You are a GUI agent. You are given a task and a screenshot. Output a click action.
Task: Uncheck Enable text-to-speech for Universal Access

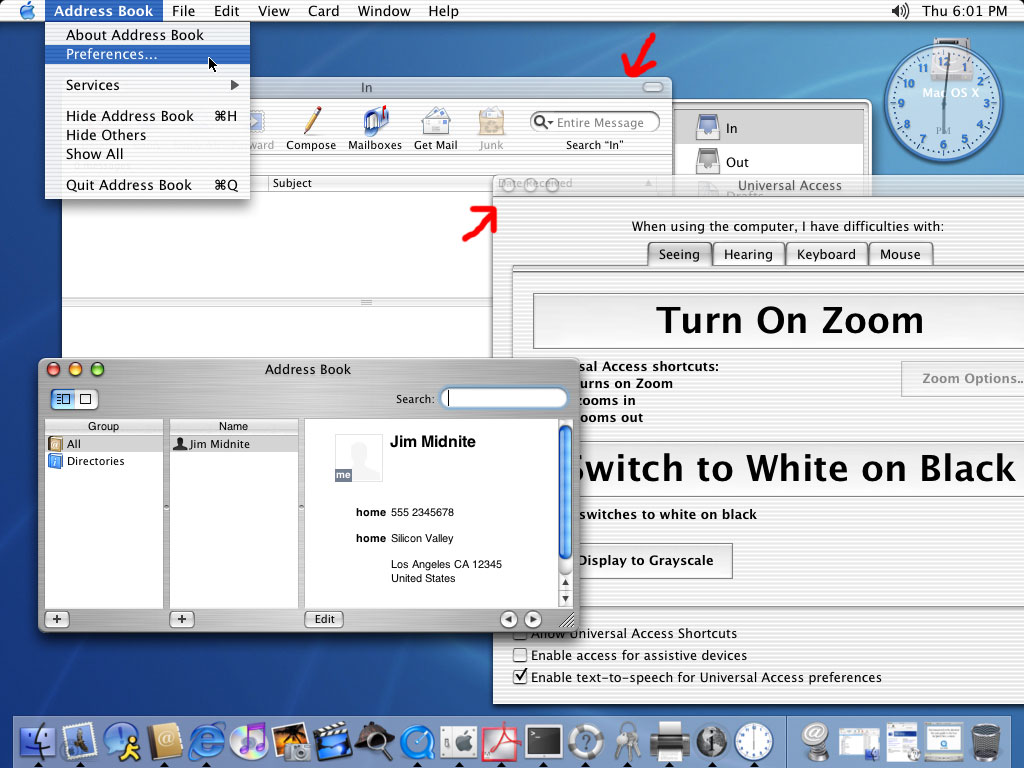(x=520, y=677)
